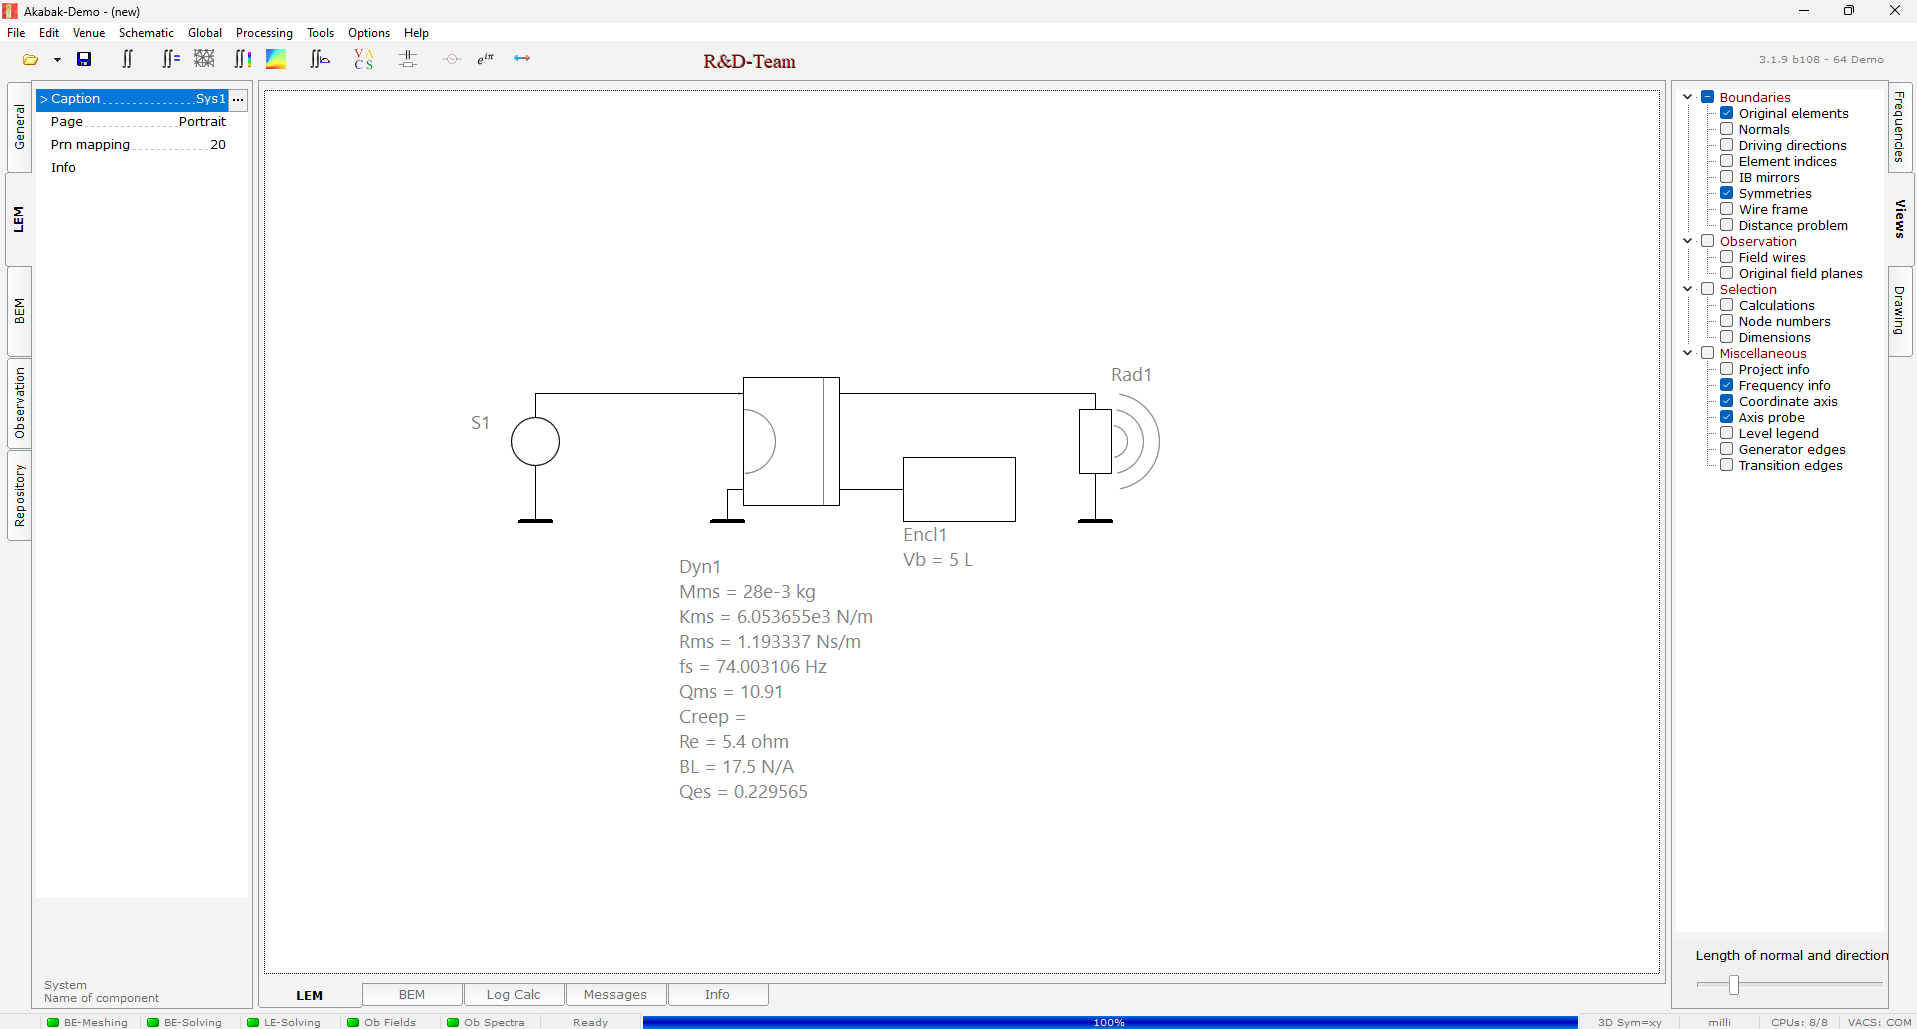The image size is (1917, 1029).
Task: Collapse the Boundaries tree group
Action: coord(1688,97)
